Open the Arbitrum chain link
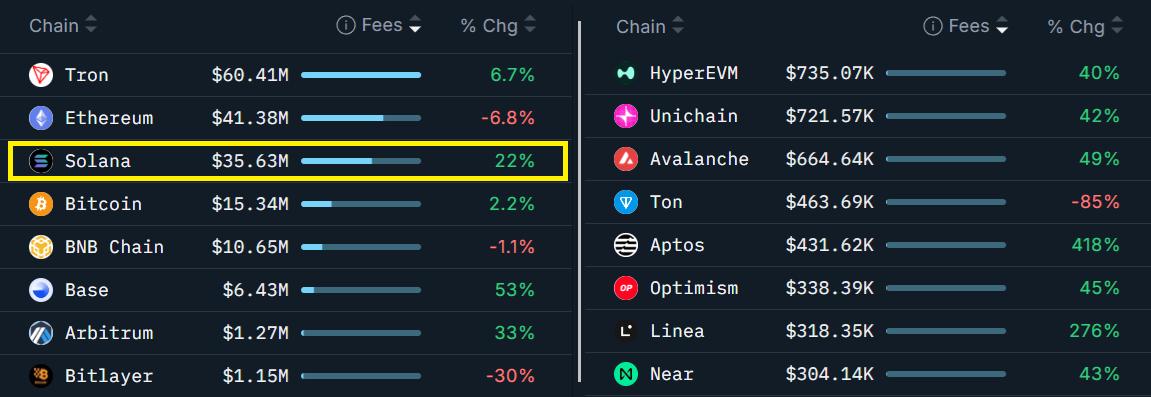Viewport: 1151px width, 397px height. click(x=109, y=333)
